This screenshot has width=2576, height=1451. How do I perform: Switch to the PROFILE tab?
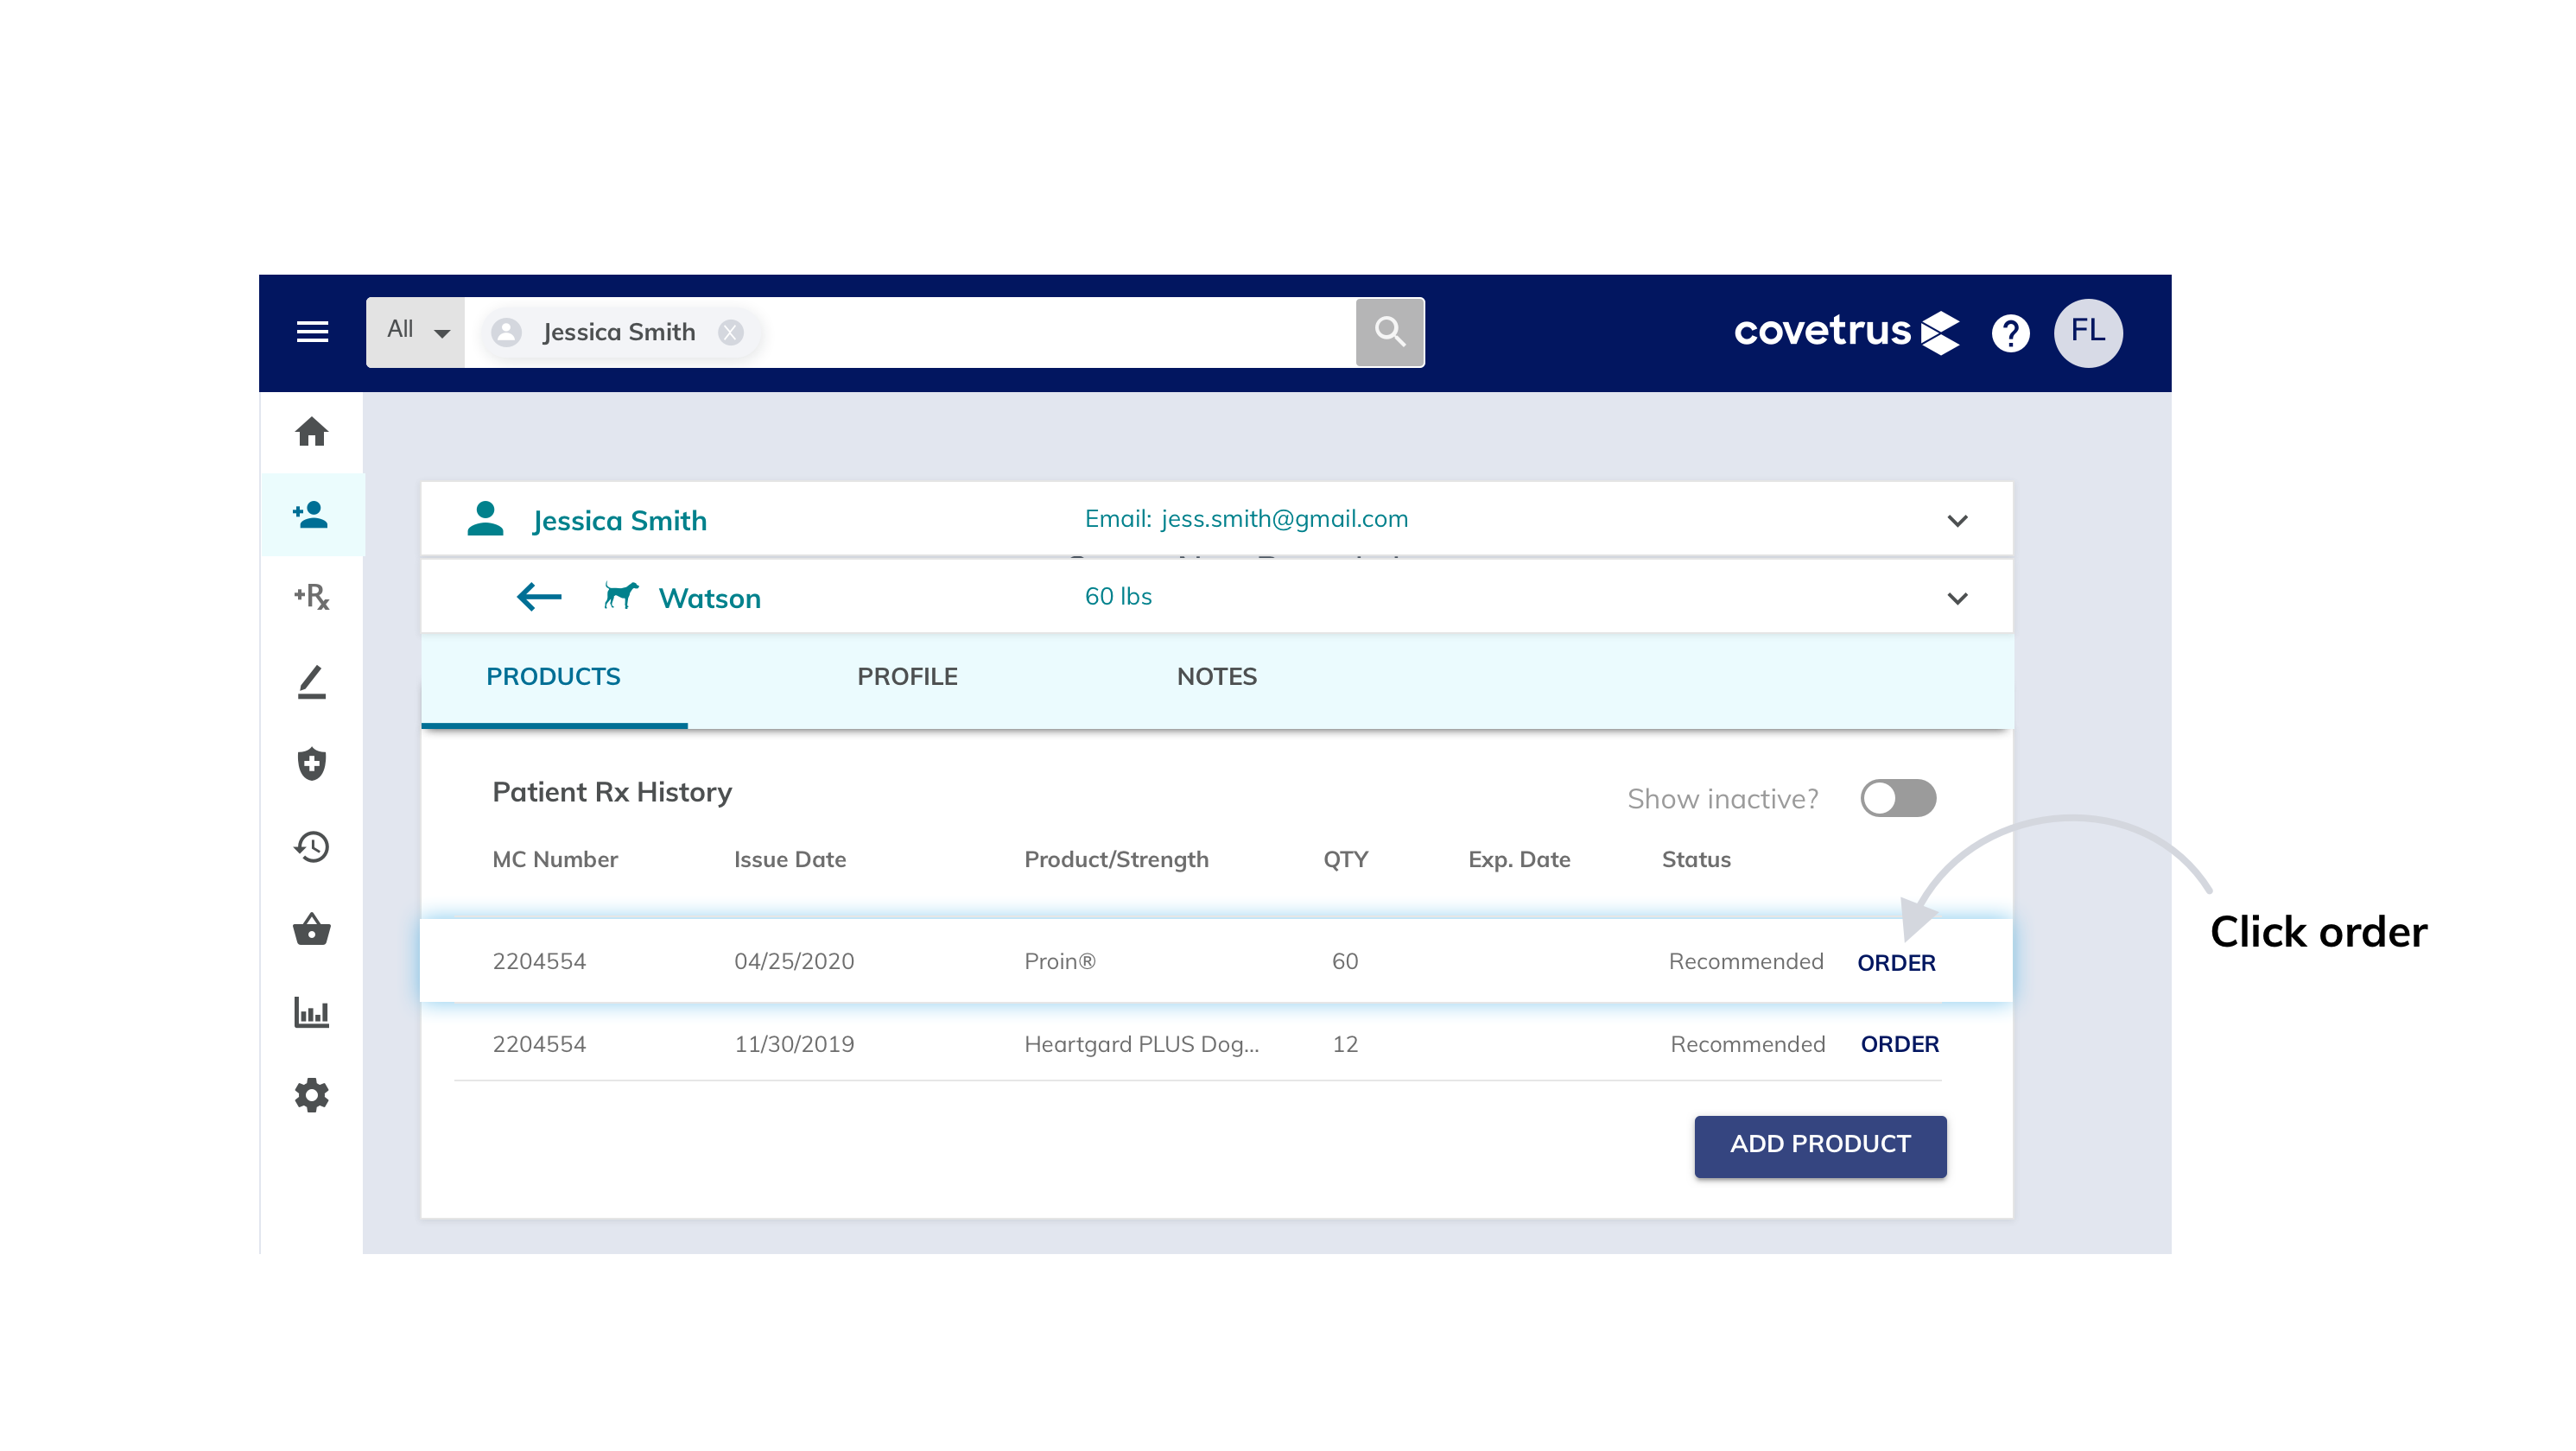[x=907, y=677]
